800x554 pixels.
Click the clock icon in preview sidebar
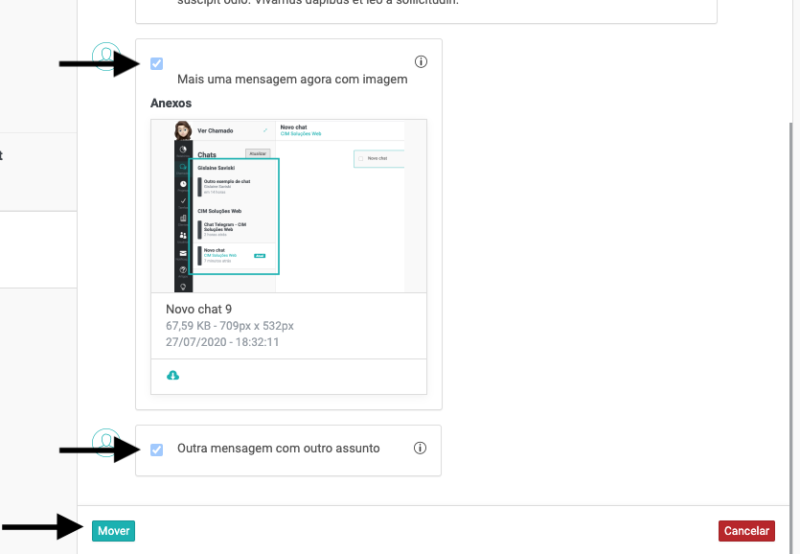[x=183, y=184]
